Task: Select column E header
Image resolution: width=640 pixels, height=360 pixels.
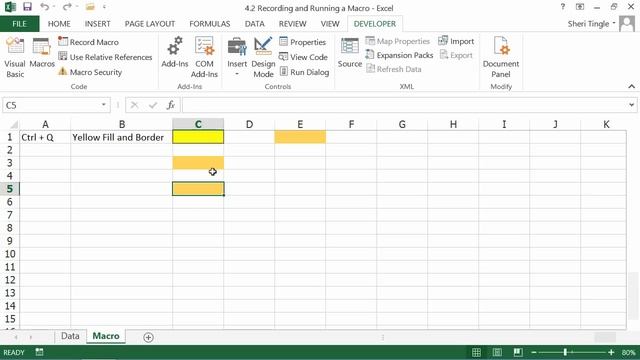Action: [300, 124]
